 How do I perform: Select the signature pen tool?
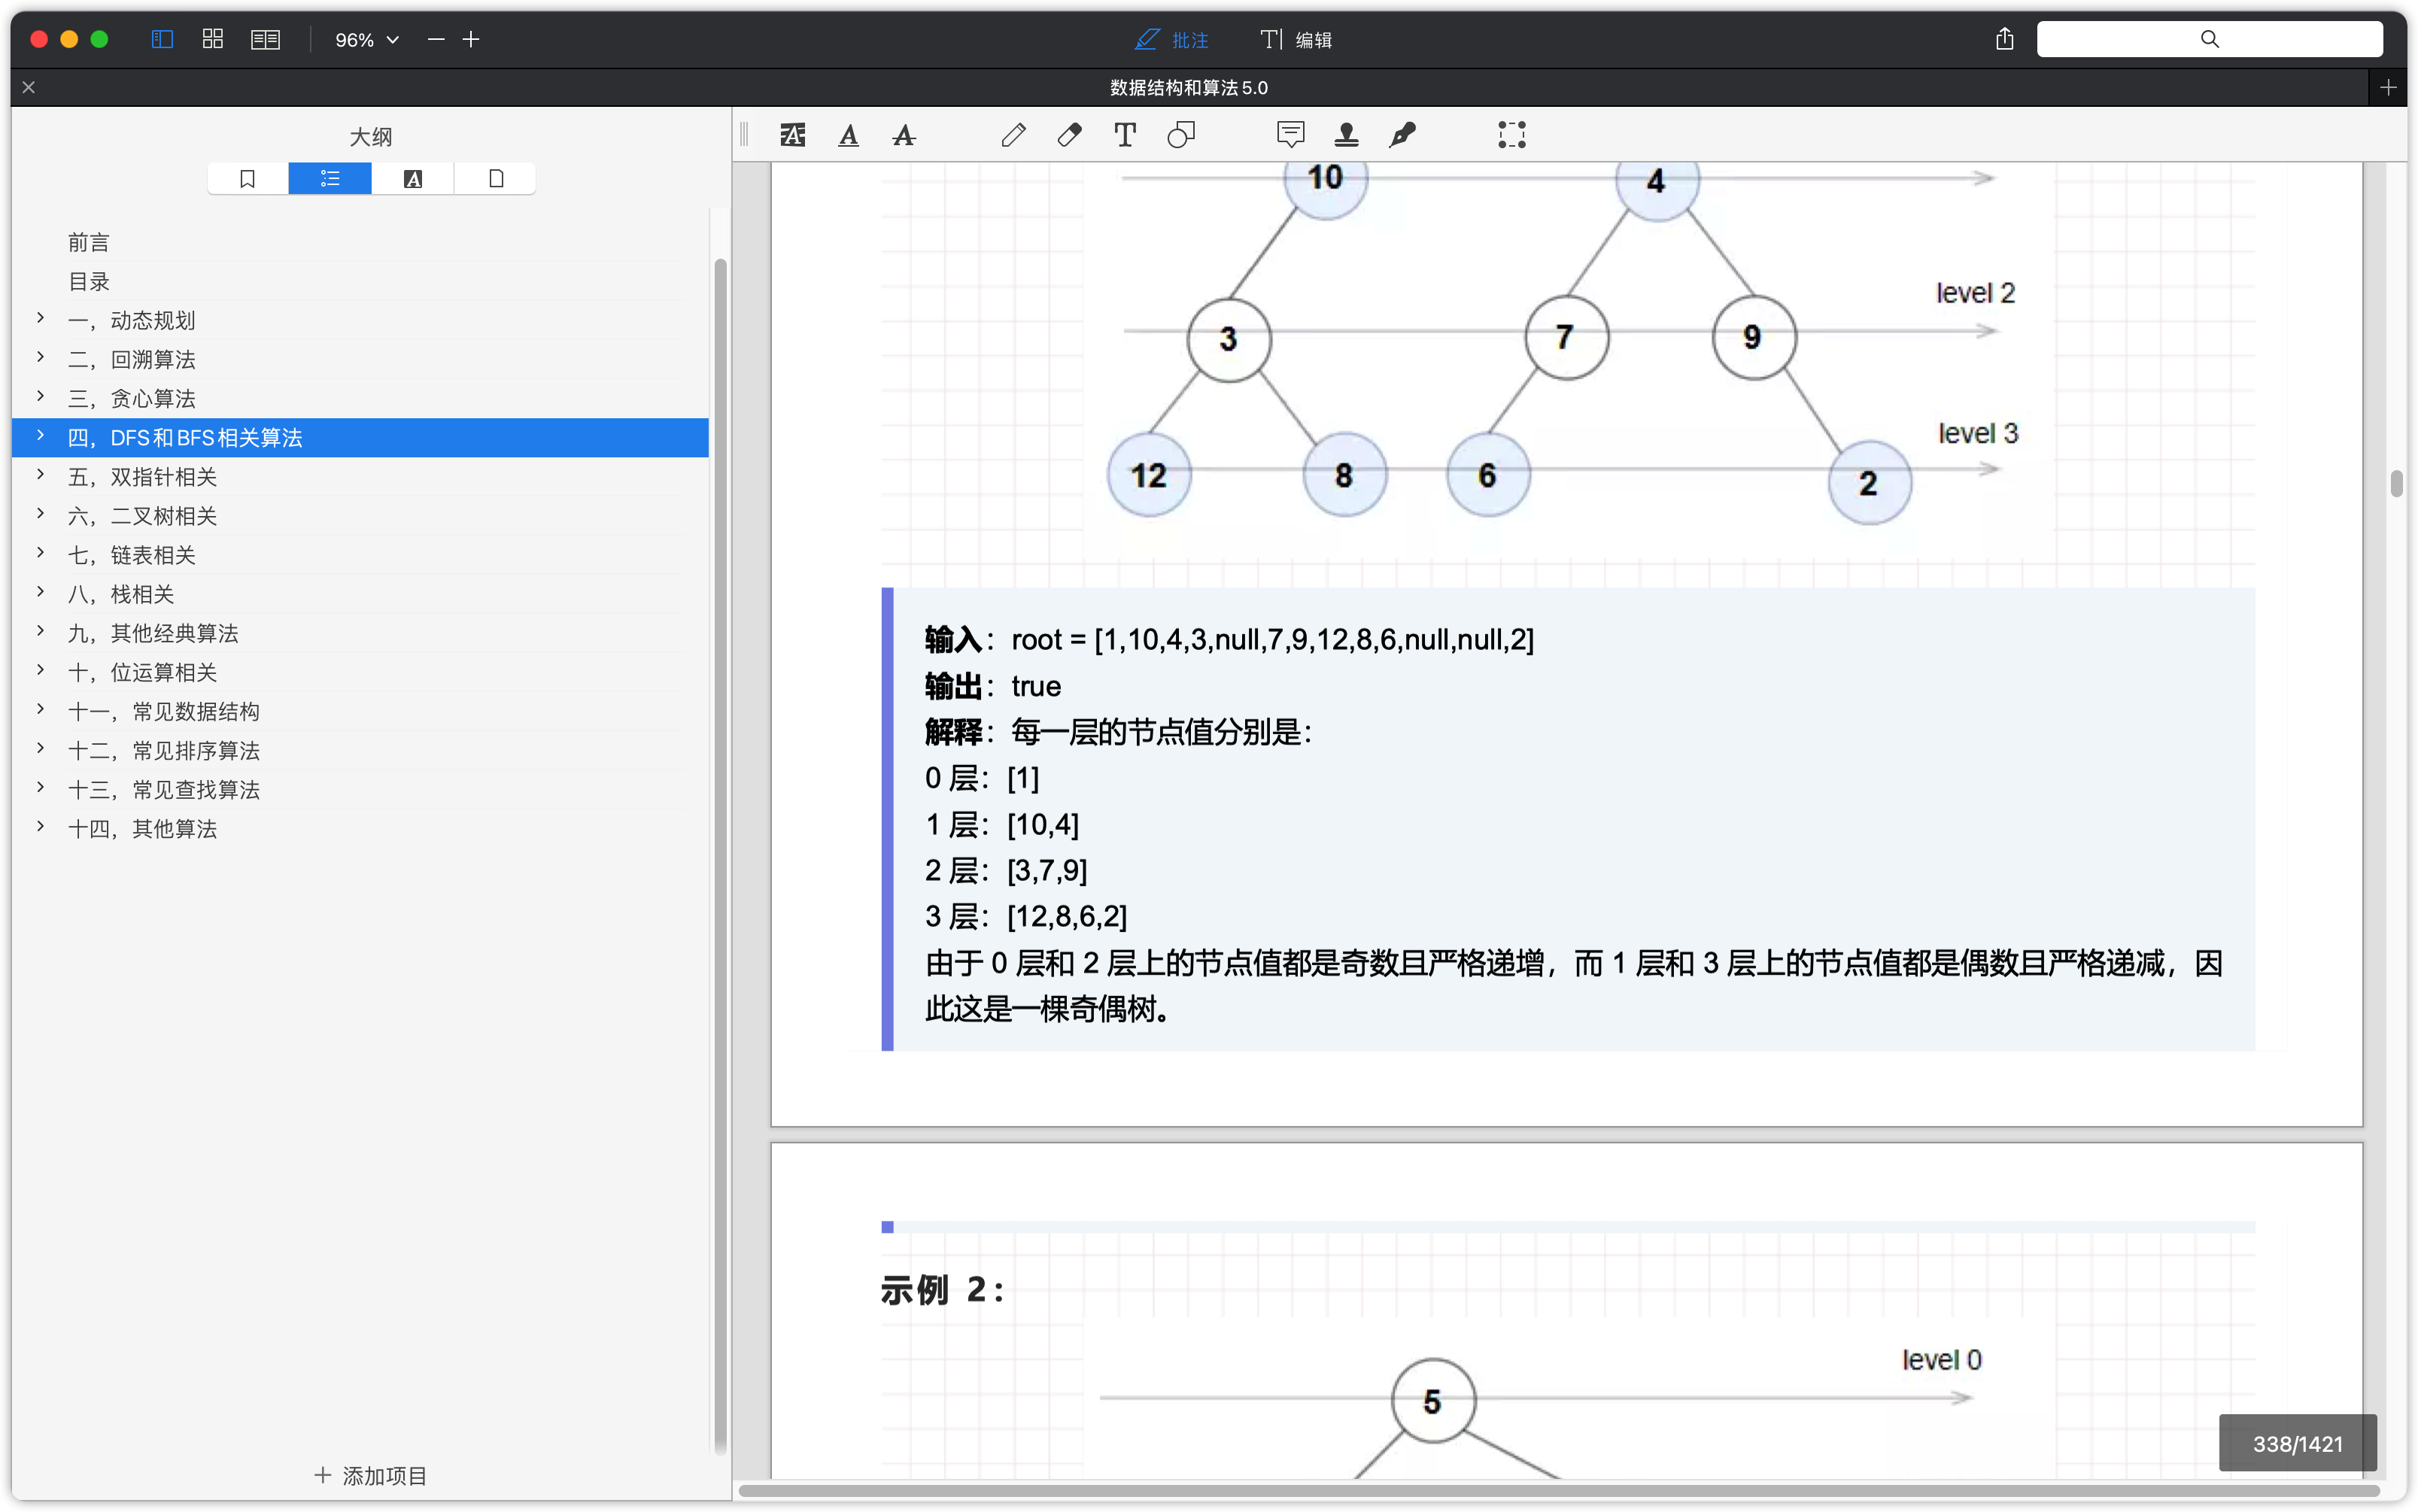coord(1402,135)
